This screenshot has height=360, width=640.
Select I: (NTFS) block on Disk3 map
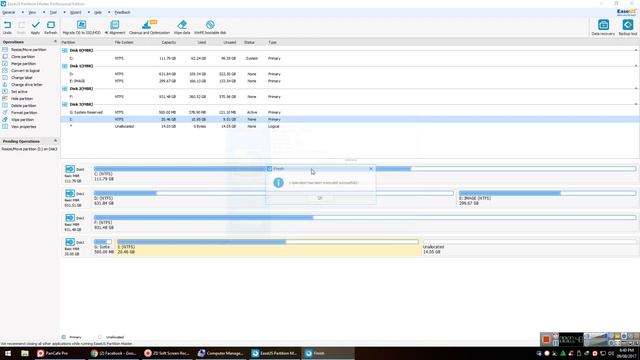pyautogui.click(x=268, y=247)
